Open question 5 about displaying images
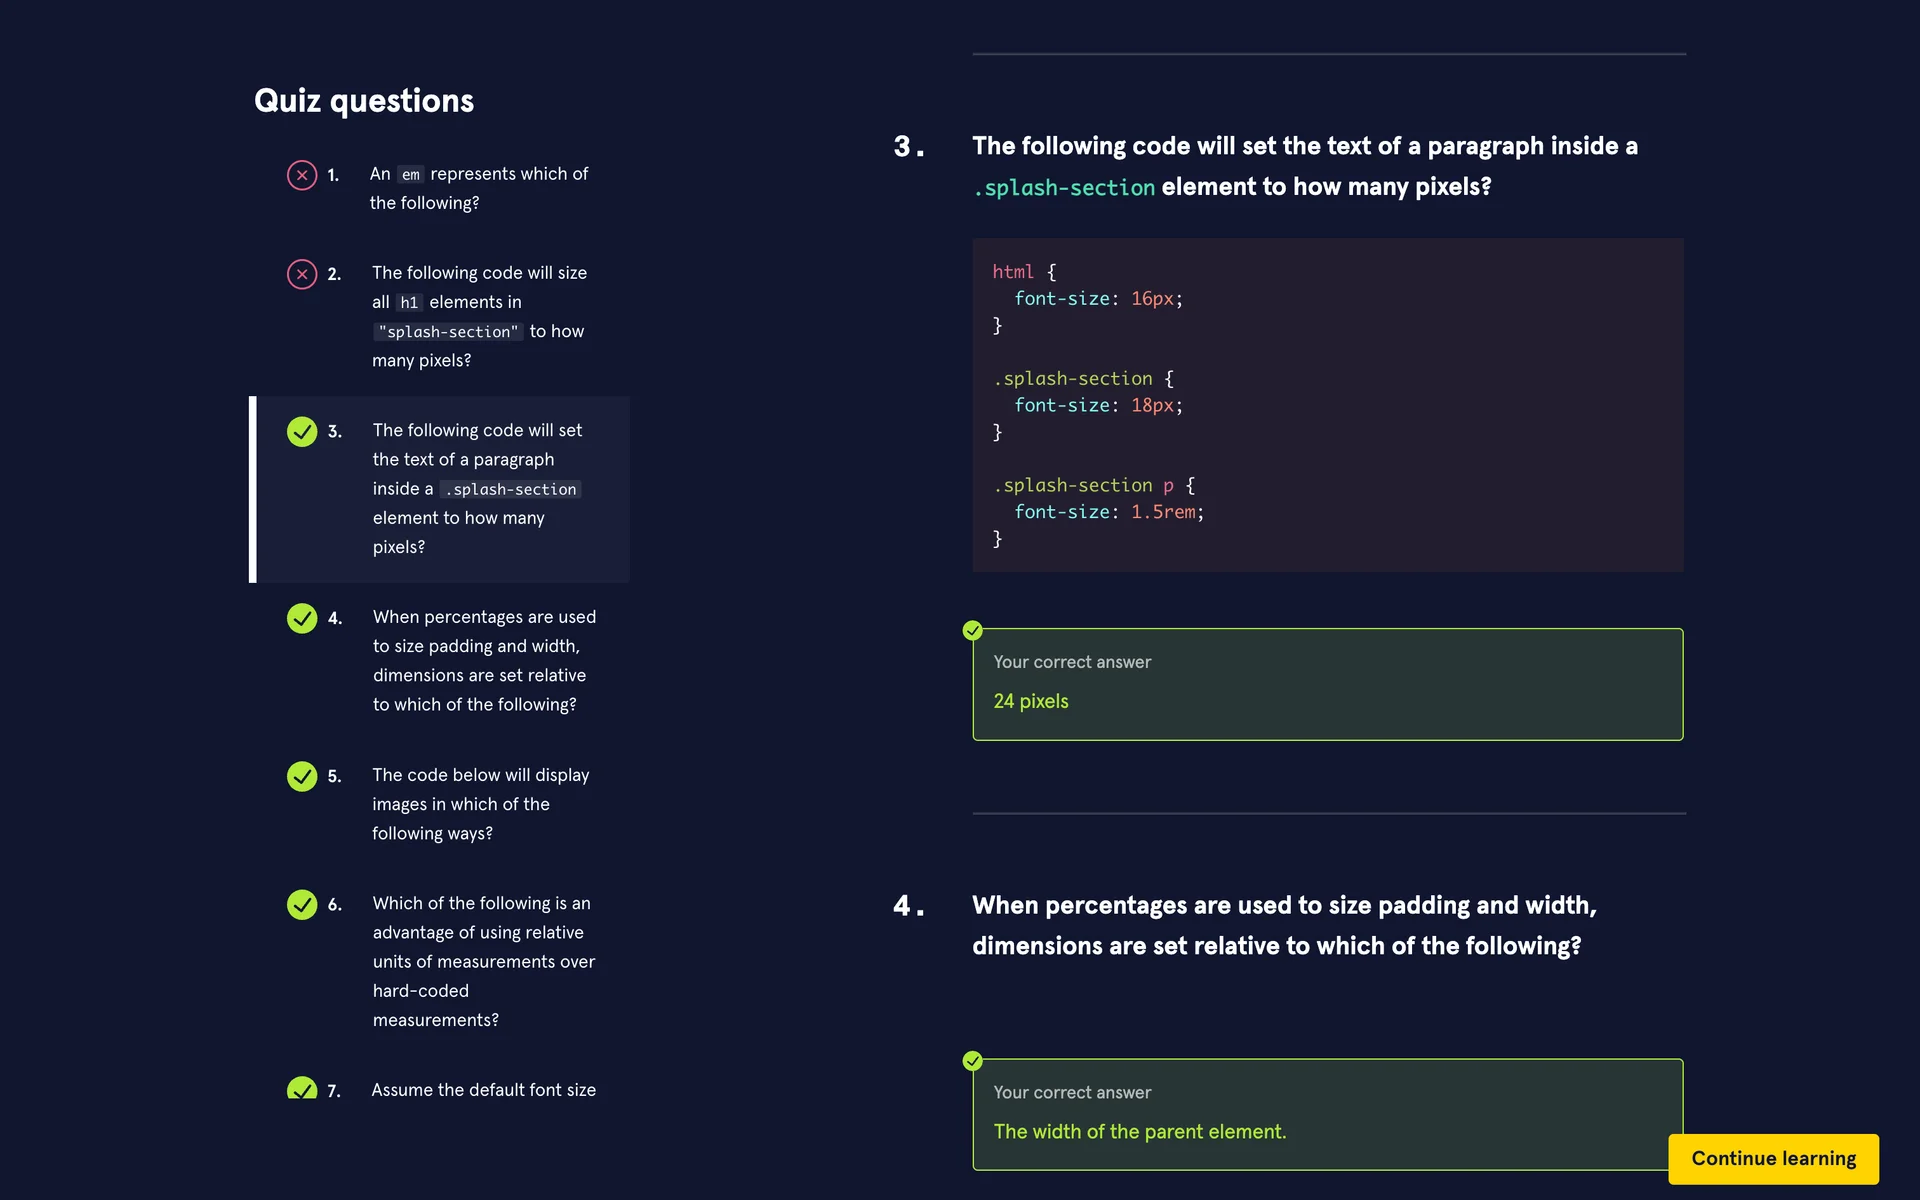 [x=480, y=804]
